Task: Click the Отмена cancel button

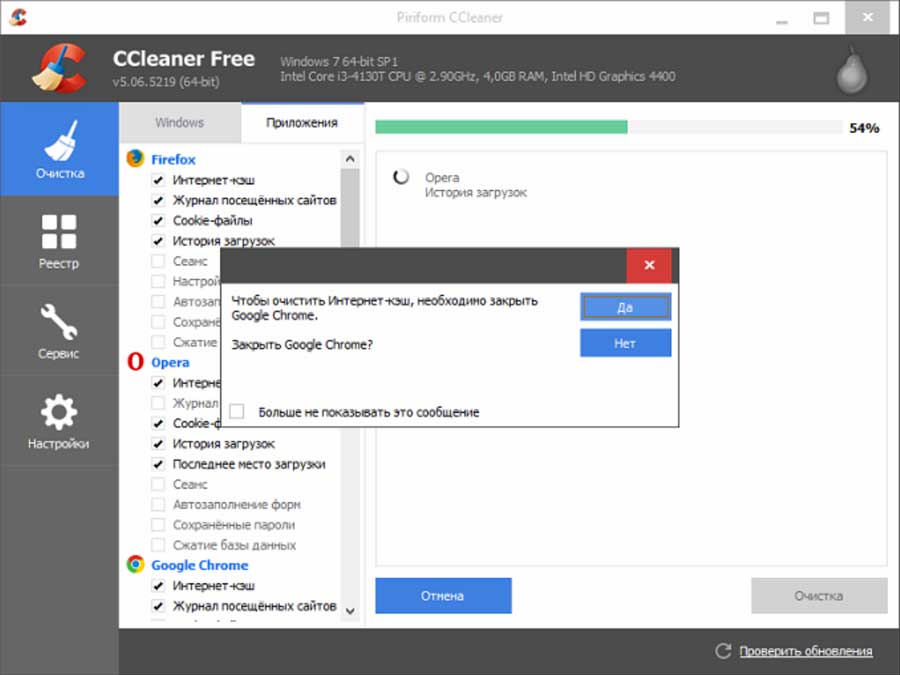Action: pyautogui.click(x=443, y=596)
